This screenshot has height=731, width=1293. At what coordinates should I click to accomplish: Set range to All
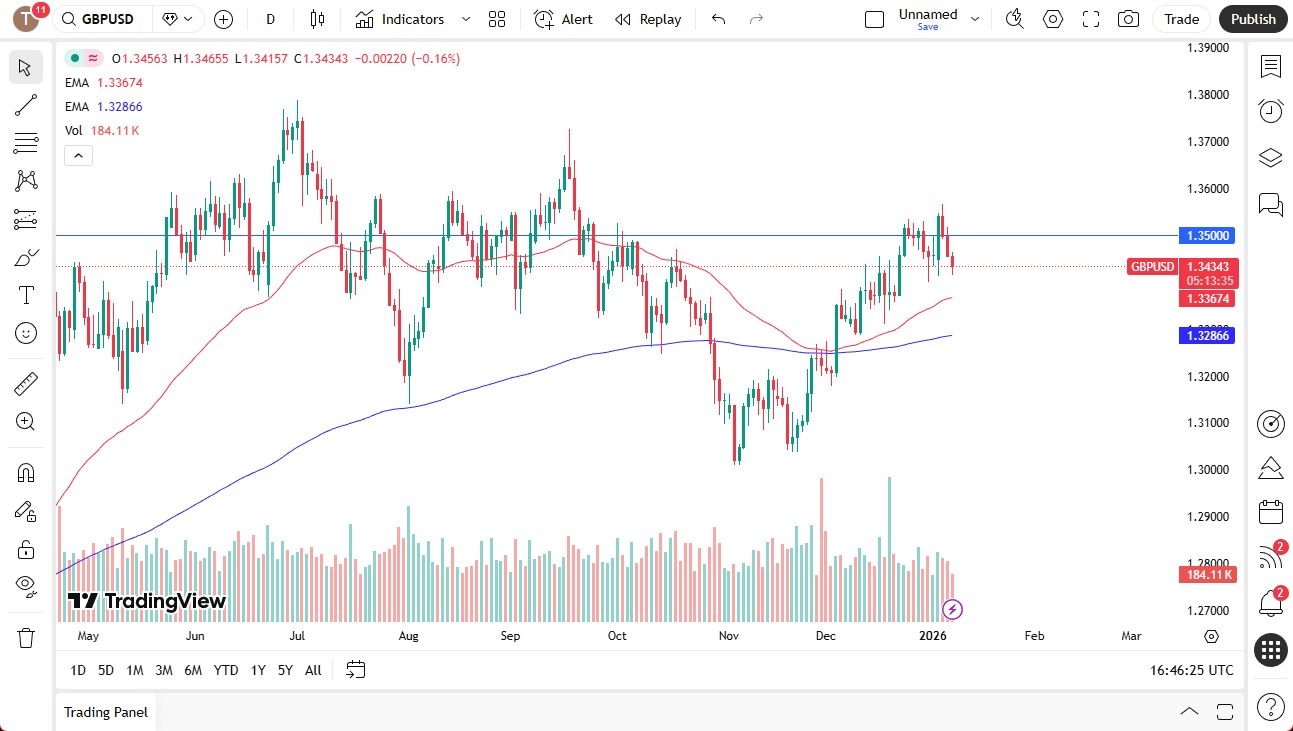[x=313, y=670]
